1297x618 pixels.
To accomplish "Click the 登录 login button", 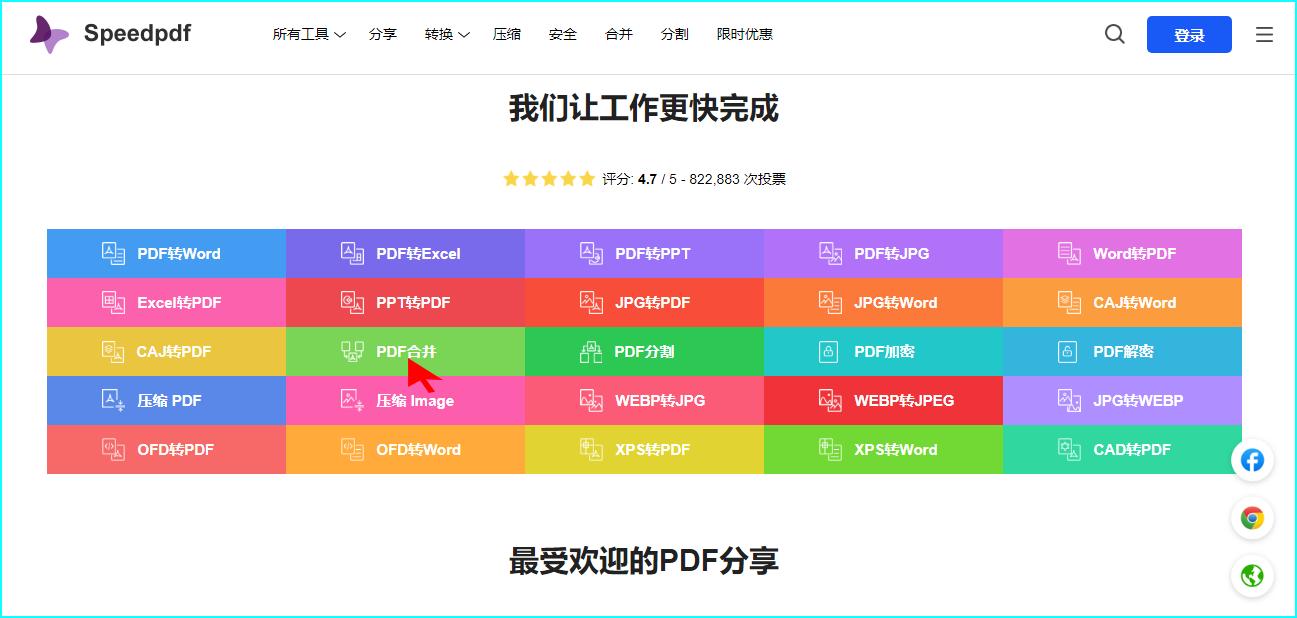I will click(x=1188, y=33).
